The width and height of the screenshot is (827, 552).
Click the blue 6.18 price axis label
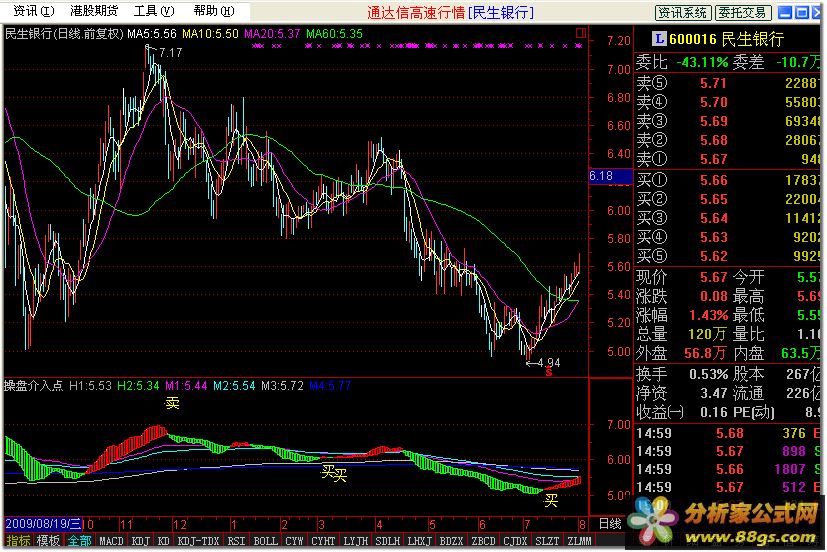coord(610,176)
